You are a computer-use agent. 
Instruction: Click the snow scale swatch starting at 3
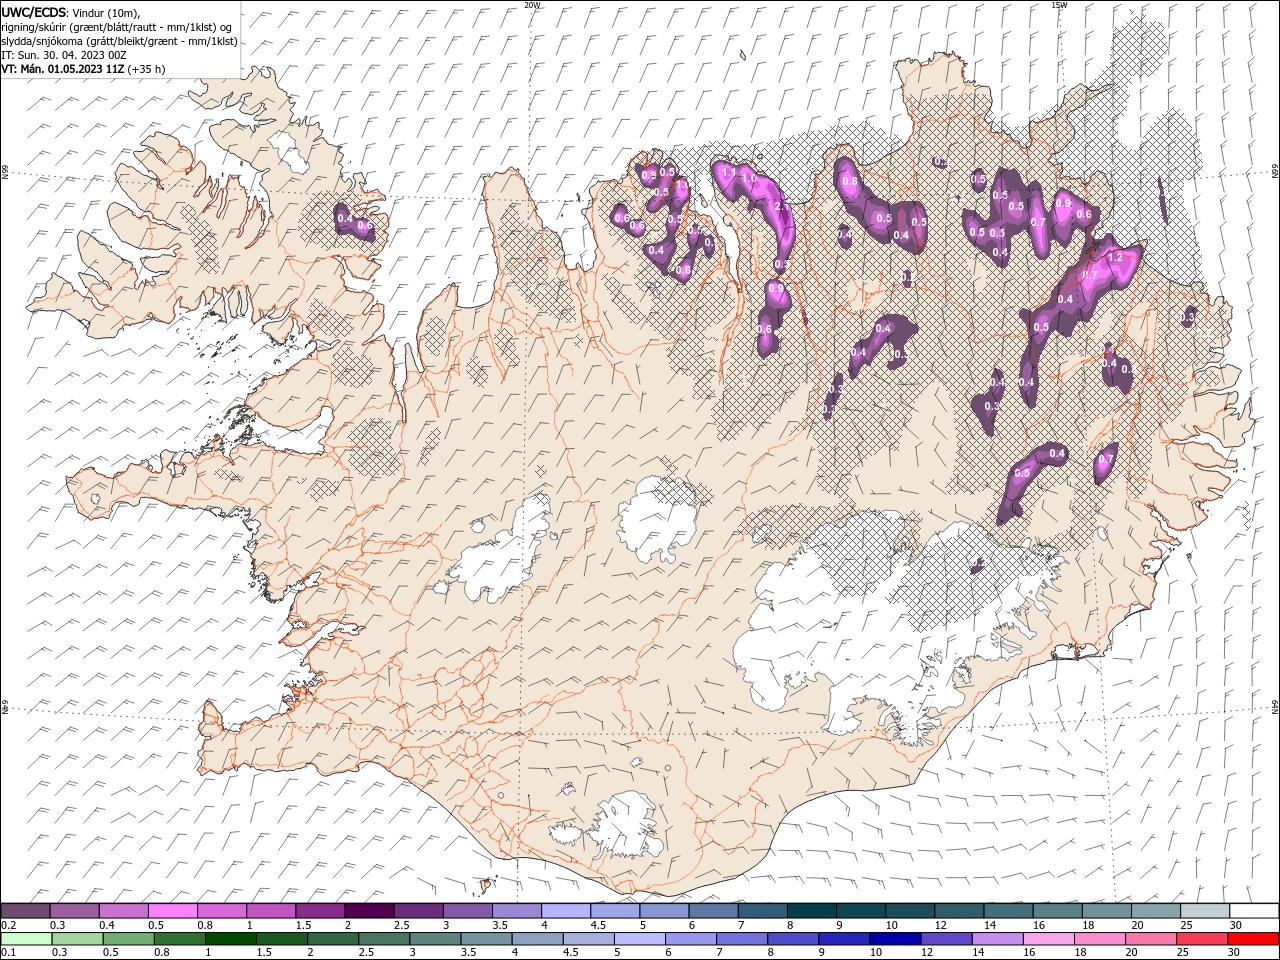pos(468,911)
